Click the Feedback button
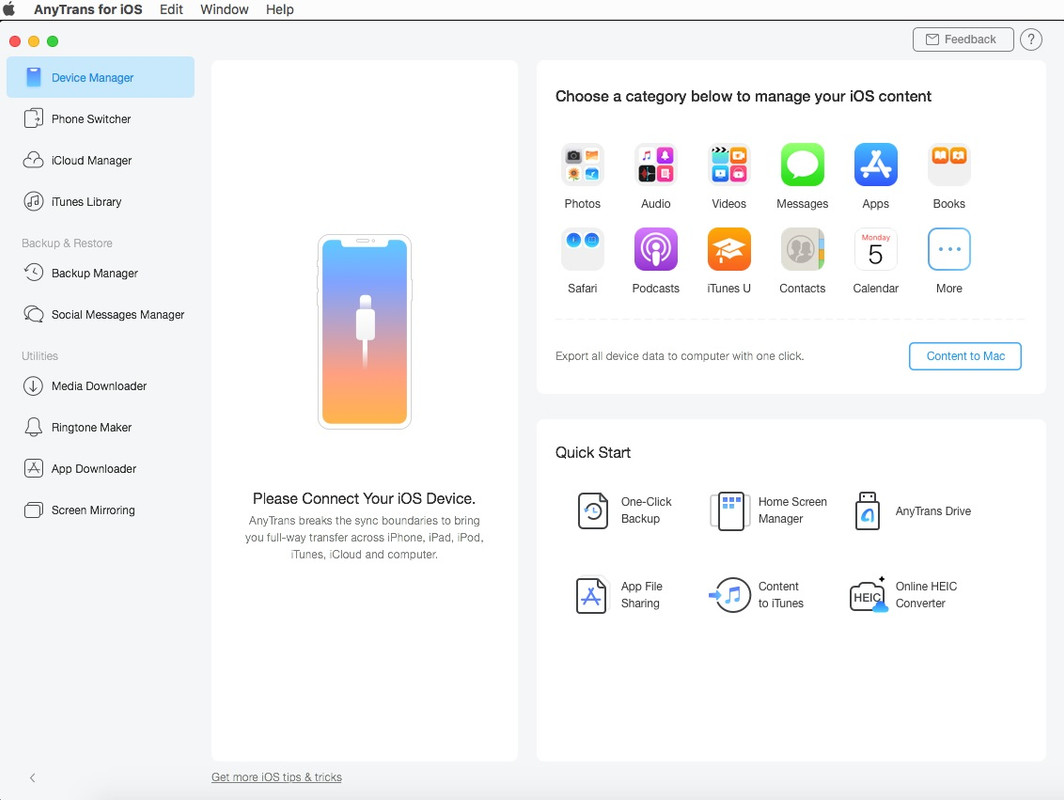Screen dimensions: 1064x800 [x=963, y=39]
